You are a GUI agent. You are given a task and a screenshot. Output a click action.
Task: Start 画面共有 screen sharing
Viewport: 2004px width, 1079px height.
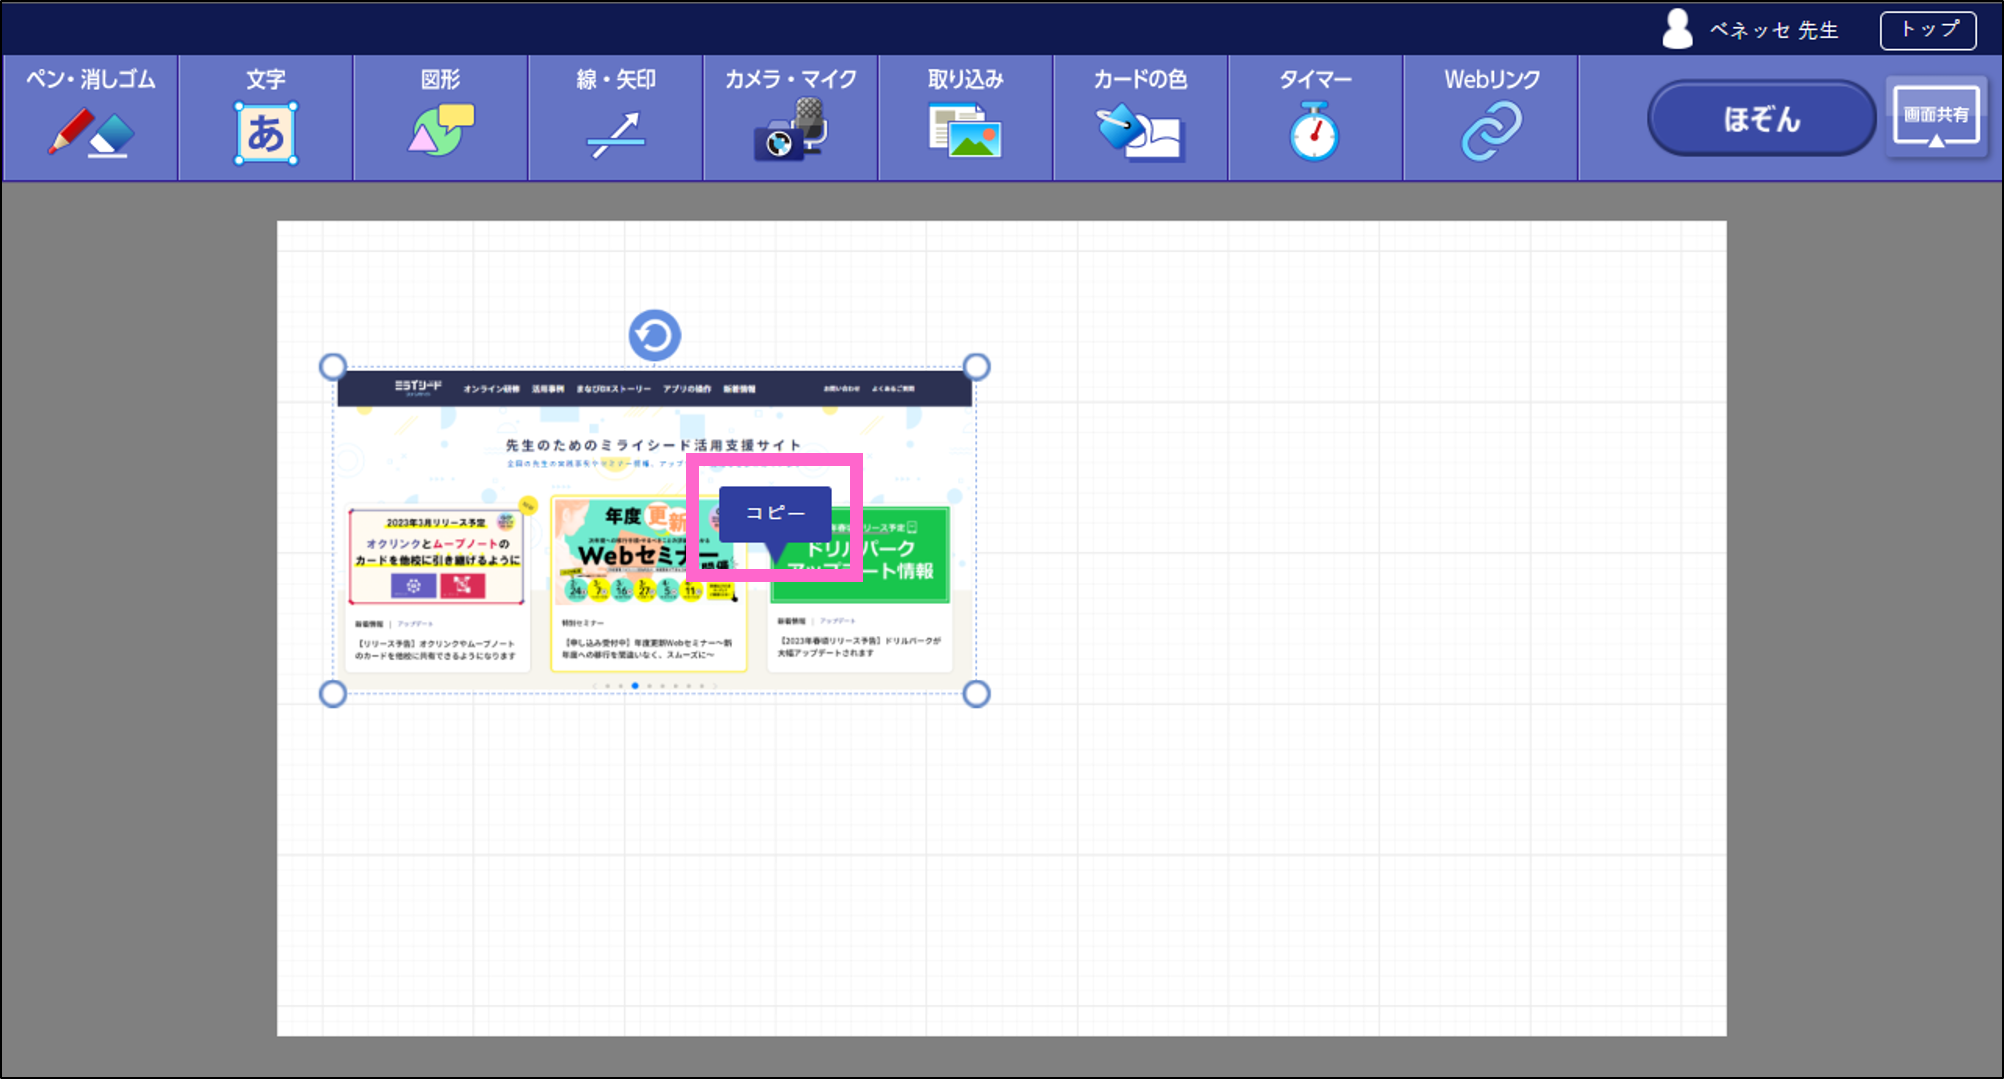(1936, 118)
